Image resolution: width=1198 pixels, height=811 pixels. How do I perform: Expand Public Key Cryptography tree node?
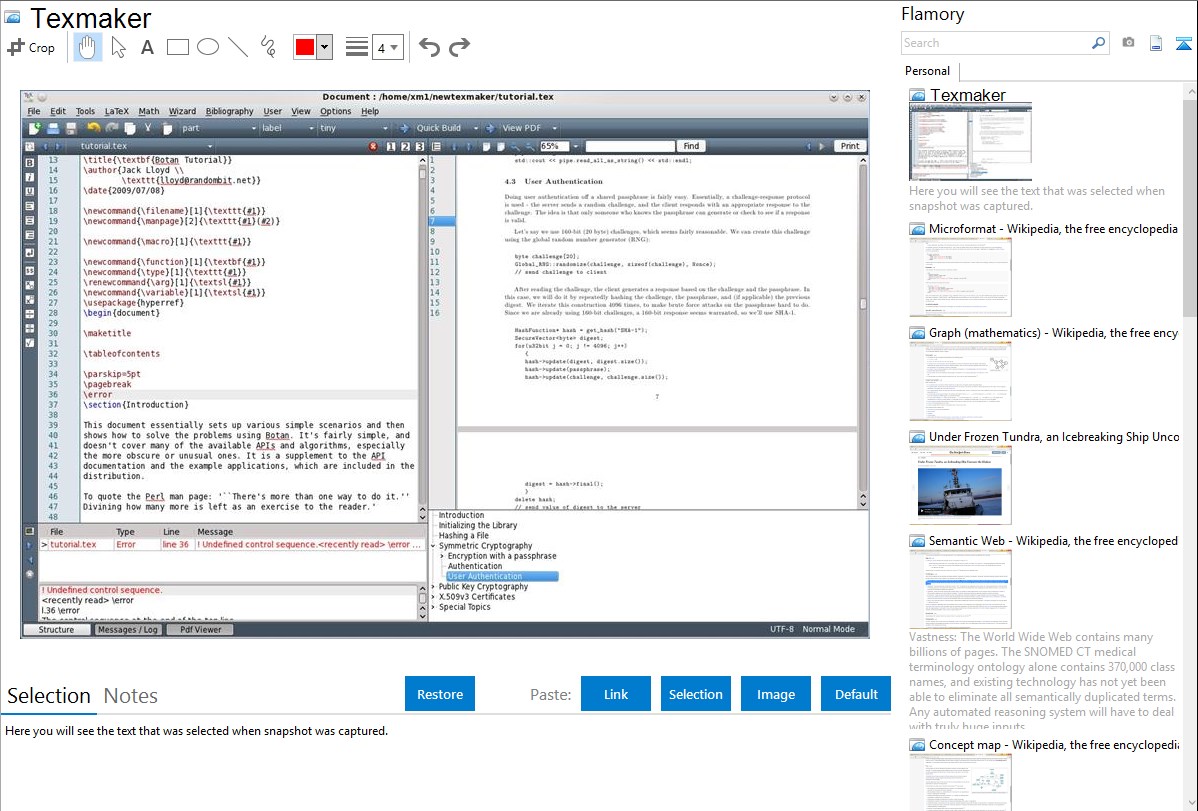433,586
